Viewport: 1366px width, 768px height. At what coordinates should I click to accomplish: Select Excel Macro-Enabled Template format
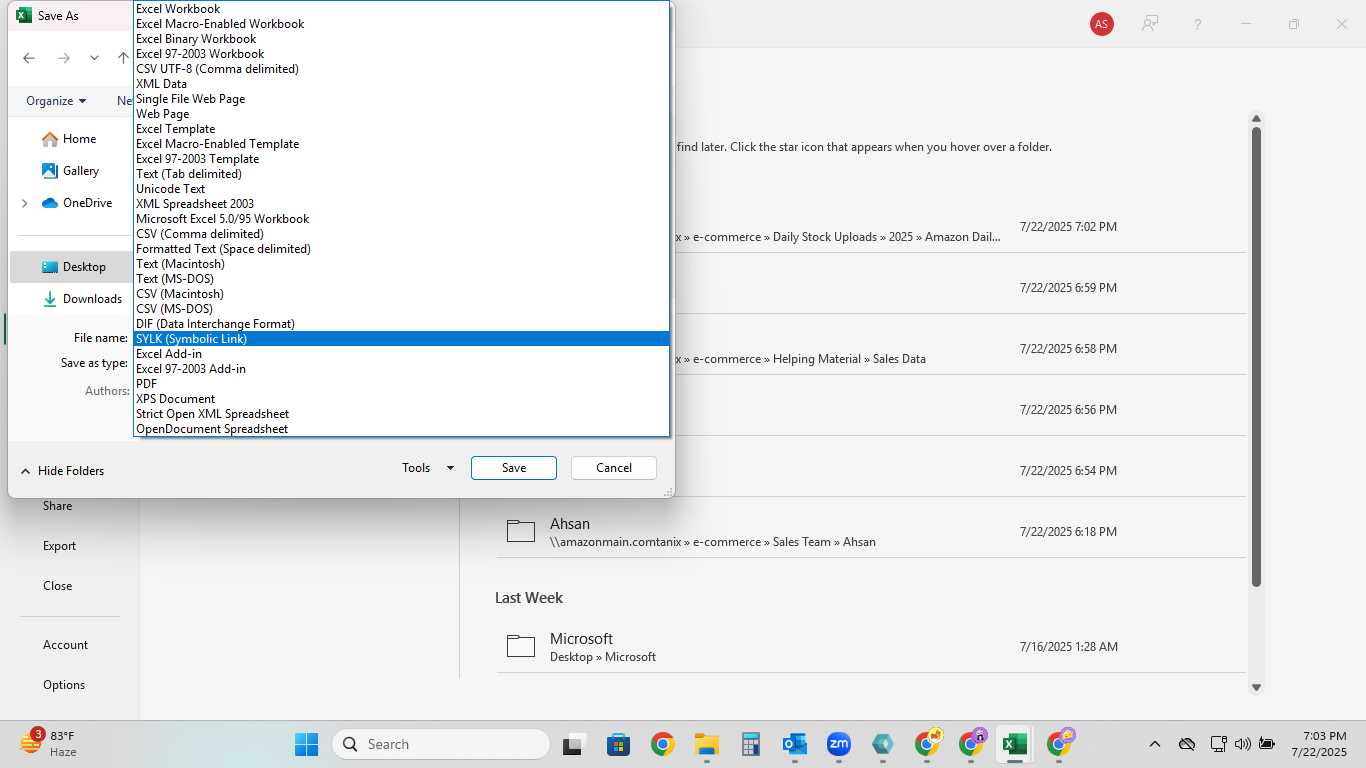coord(401,144)
